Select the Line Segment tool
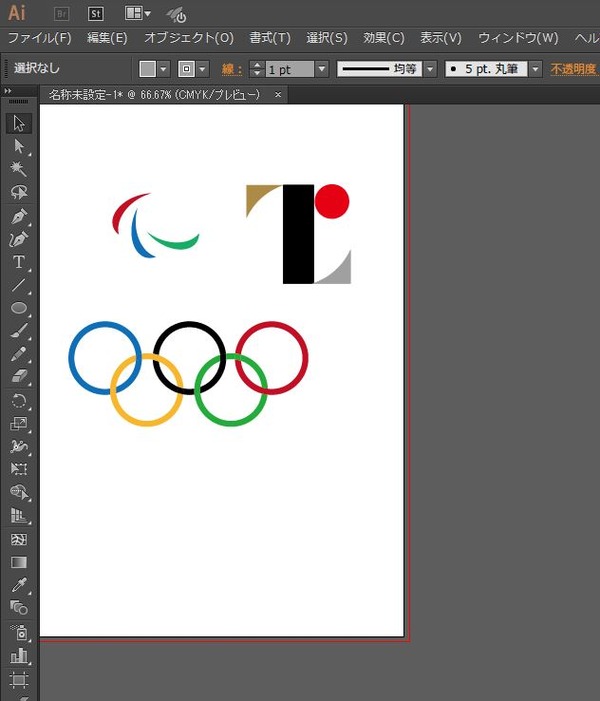600x701 pixels. [19, 285]
